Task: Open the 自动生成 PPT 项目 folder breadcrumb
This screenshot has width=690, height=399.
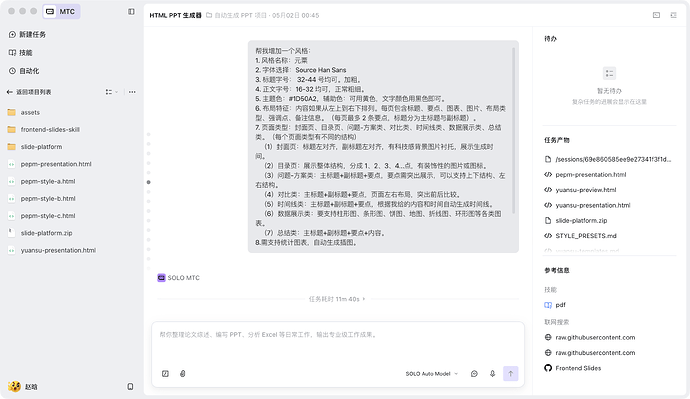Action: point(237,15)
